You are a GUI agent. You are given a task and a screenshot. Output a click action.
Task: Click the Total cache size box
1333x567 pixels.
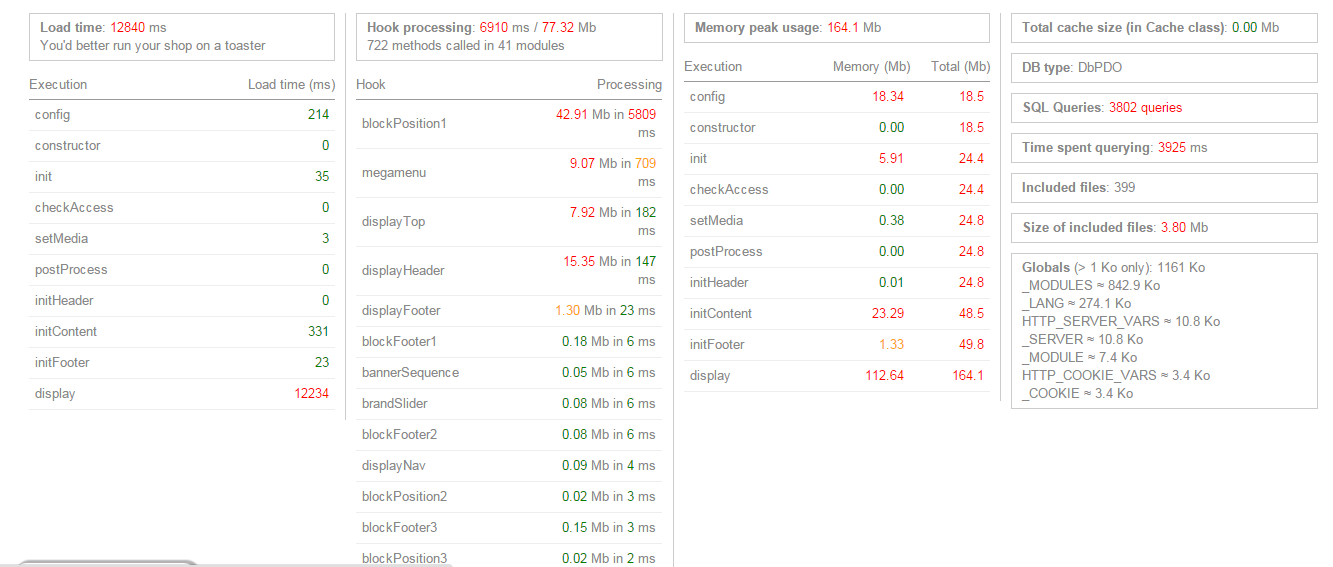tap(1164, 28)
